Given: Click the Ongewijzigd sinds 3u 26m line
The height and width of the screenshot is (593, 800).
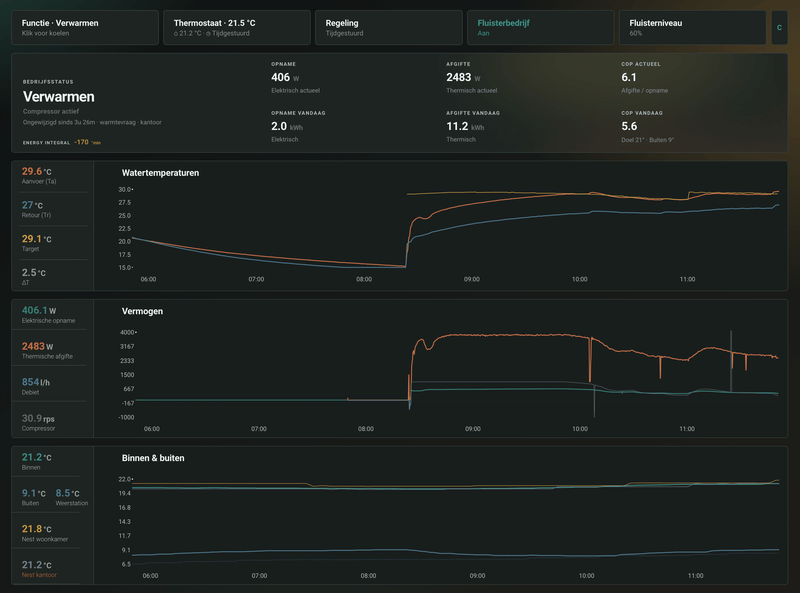Looking at the screenshot, I should coord(92,122).
